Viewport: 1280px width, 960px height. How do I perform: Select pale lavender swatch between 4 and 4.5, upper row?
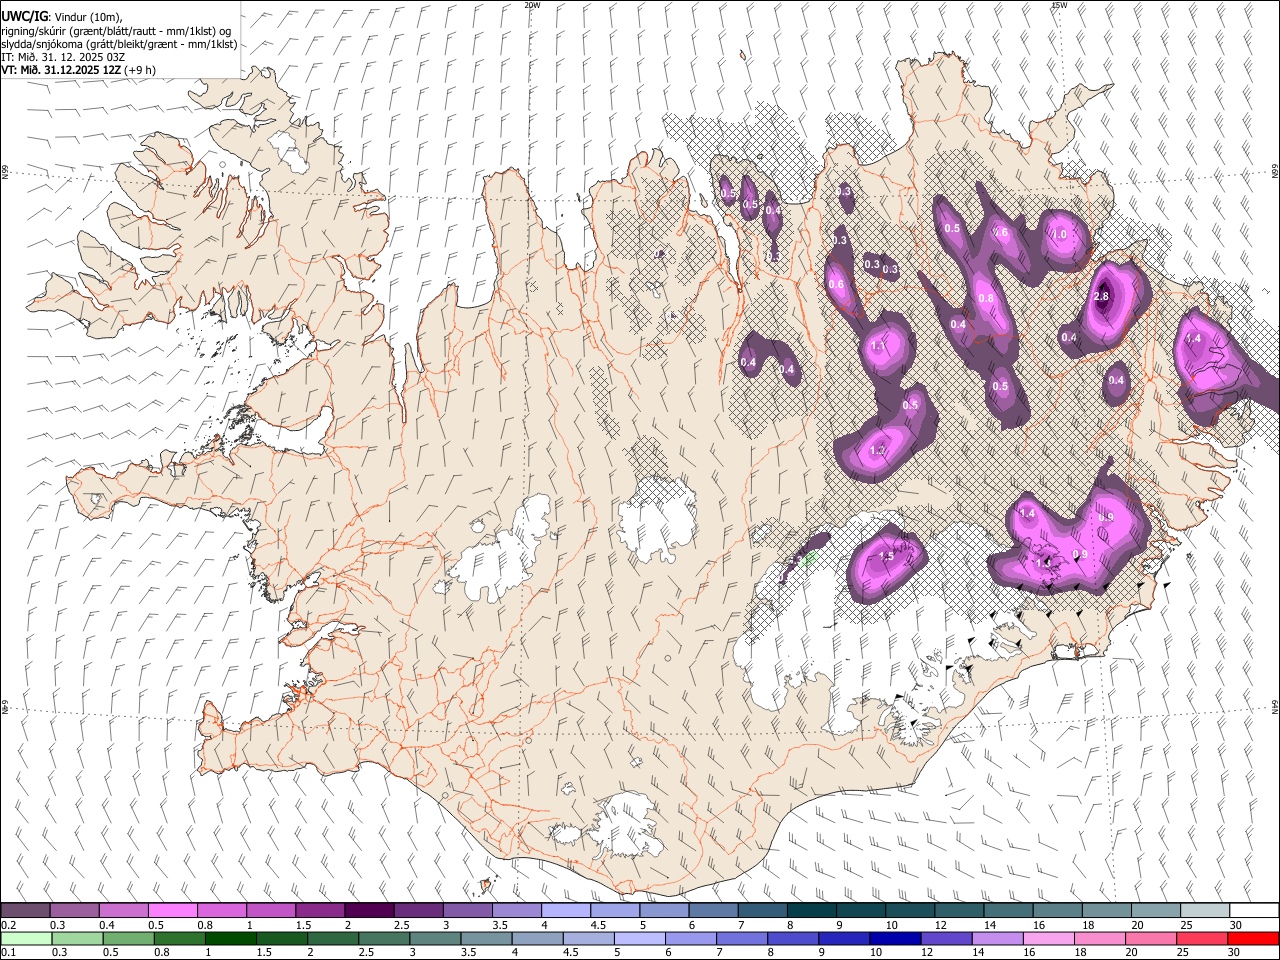coord(564,911)
